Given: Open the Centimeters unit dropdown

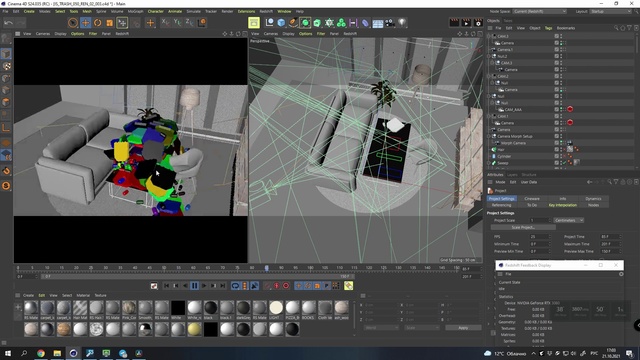Looking at the screenshot, I should [x=569, y=220].
